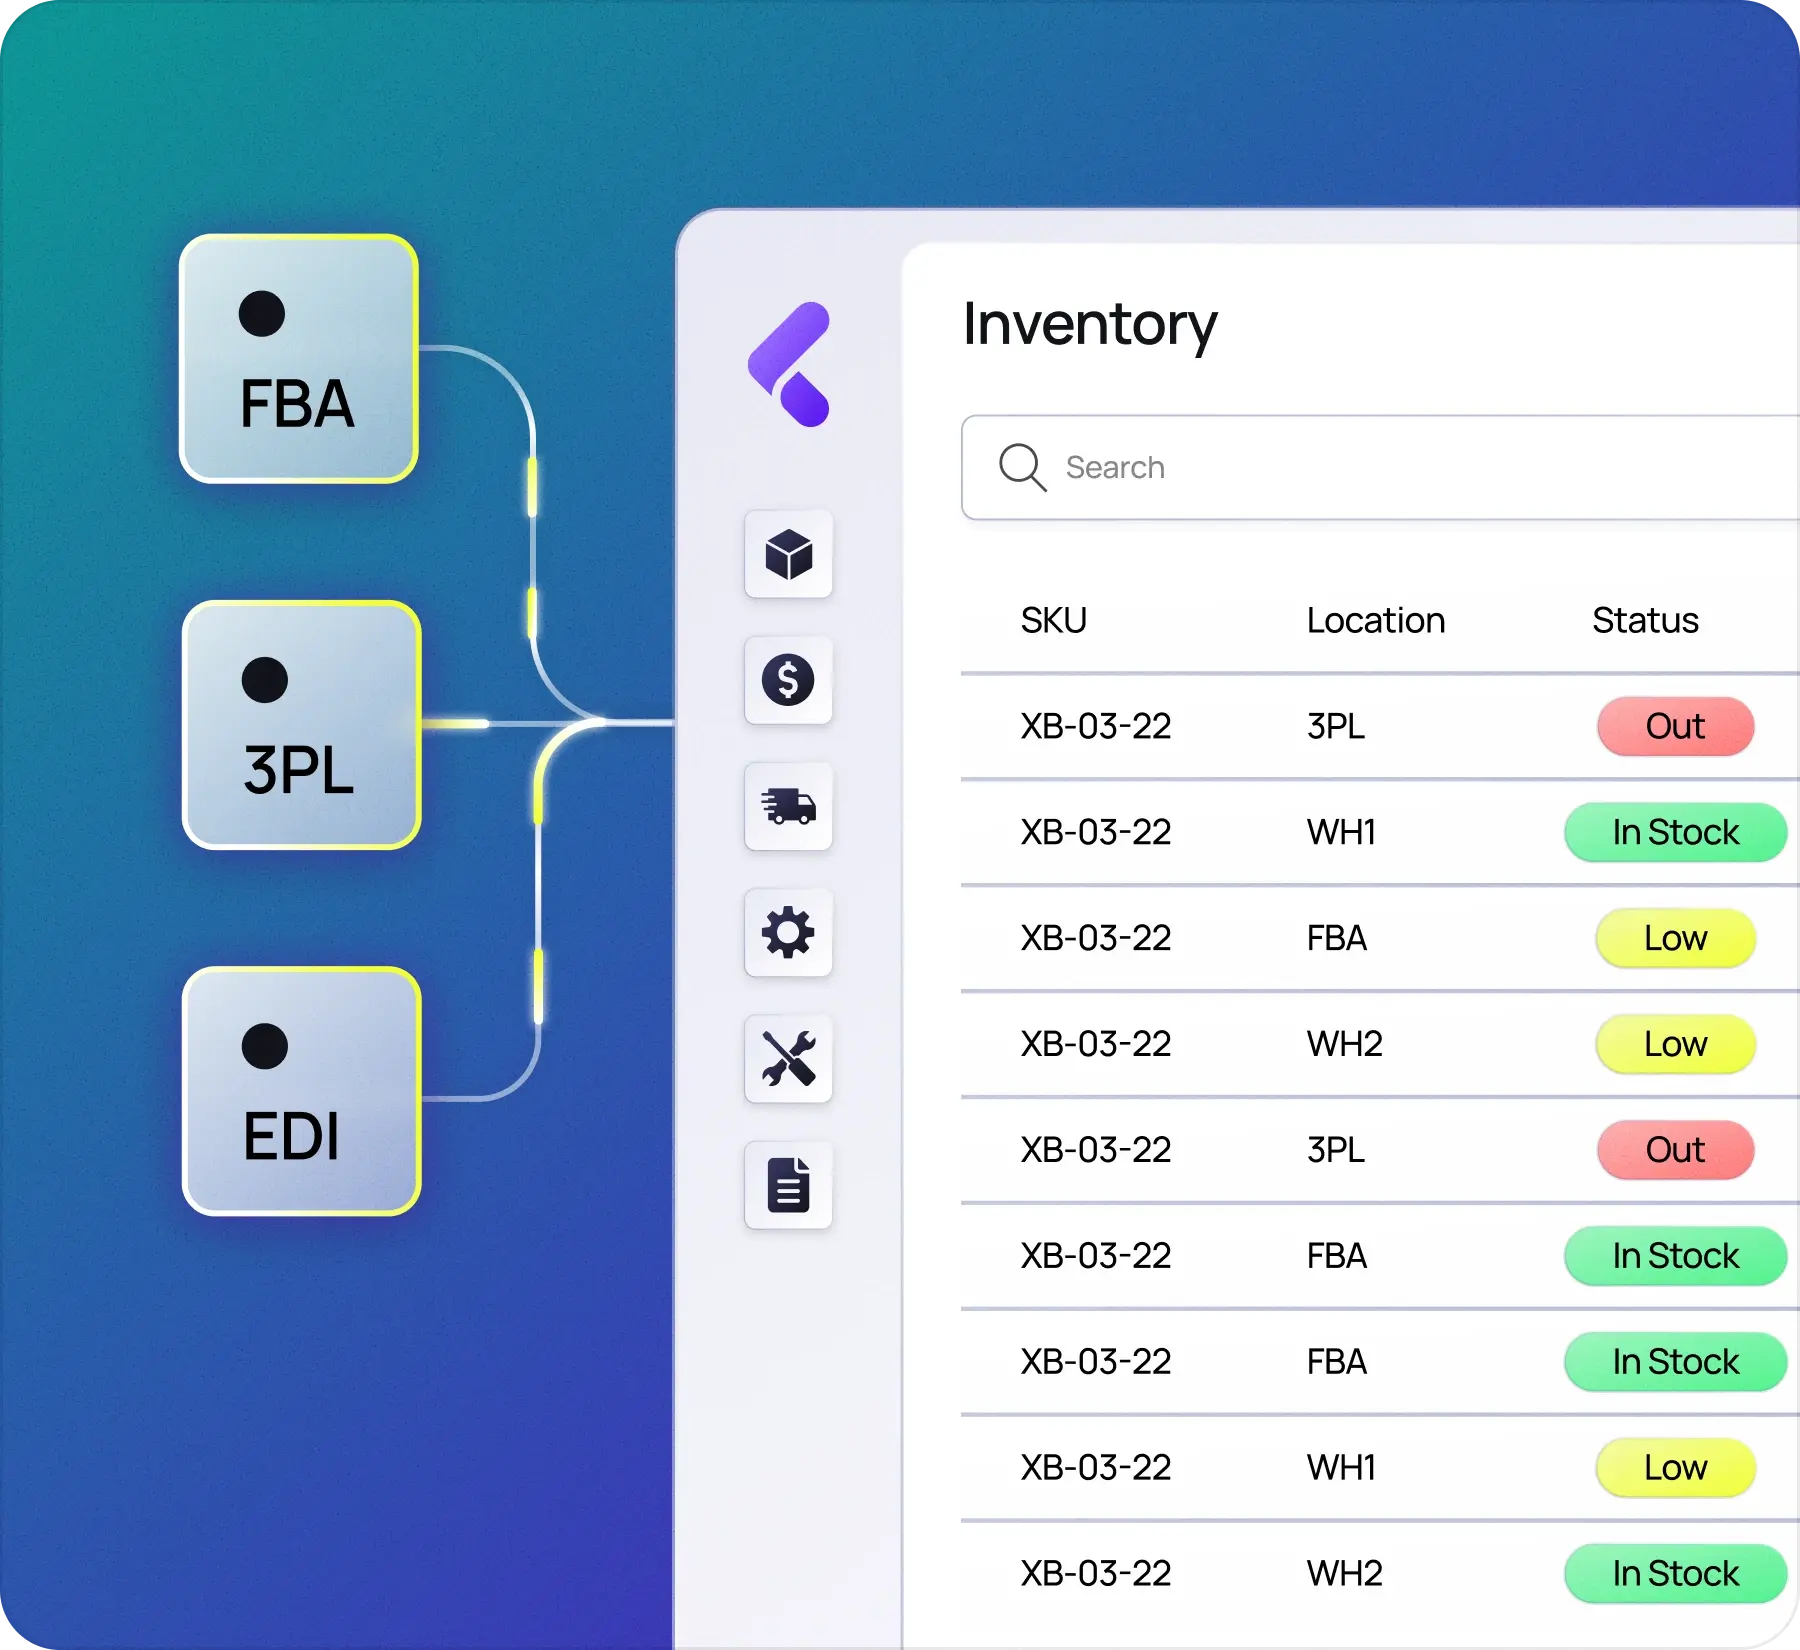Click Low badge in first FBA row

point(1675,938)
